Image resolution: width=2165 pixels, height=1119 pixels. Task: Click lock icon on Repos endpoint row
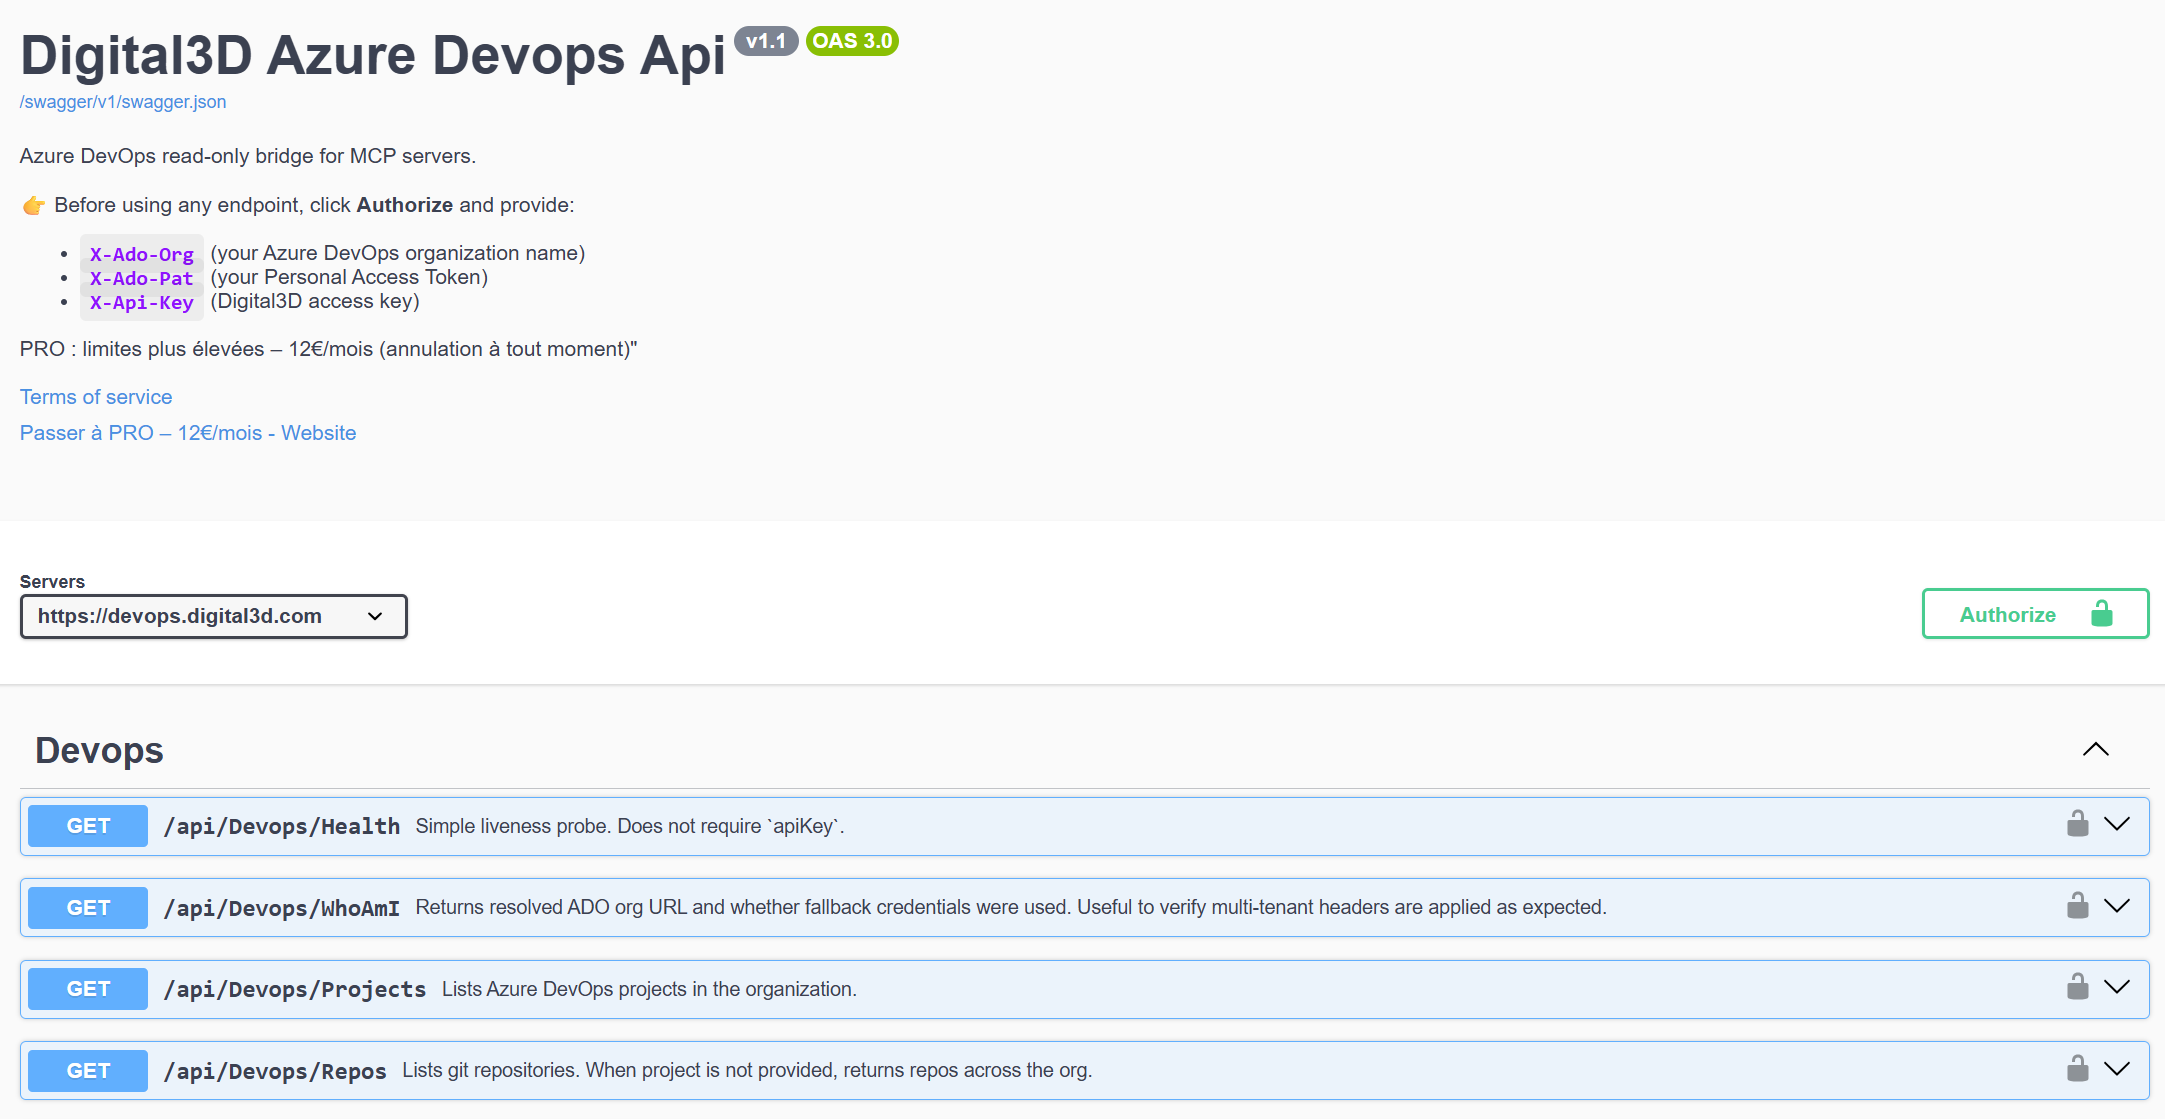pyautogui.click(x=2078, y=1069)
